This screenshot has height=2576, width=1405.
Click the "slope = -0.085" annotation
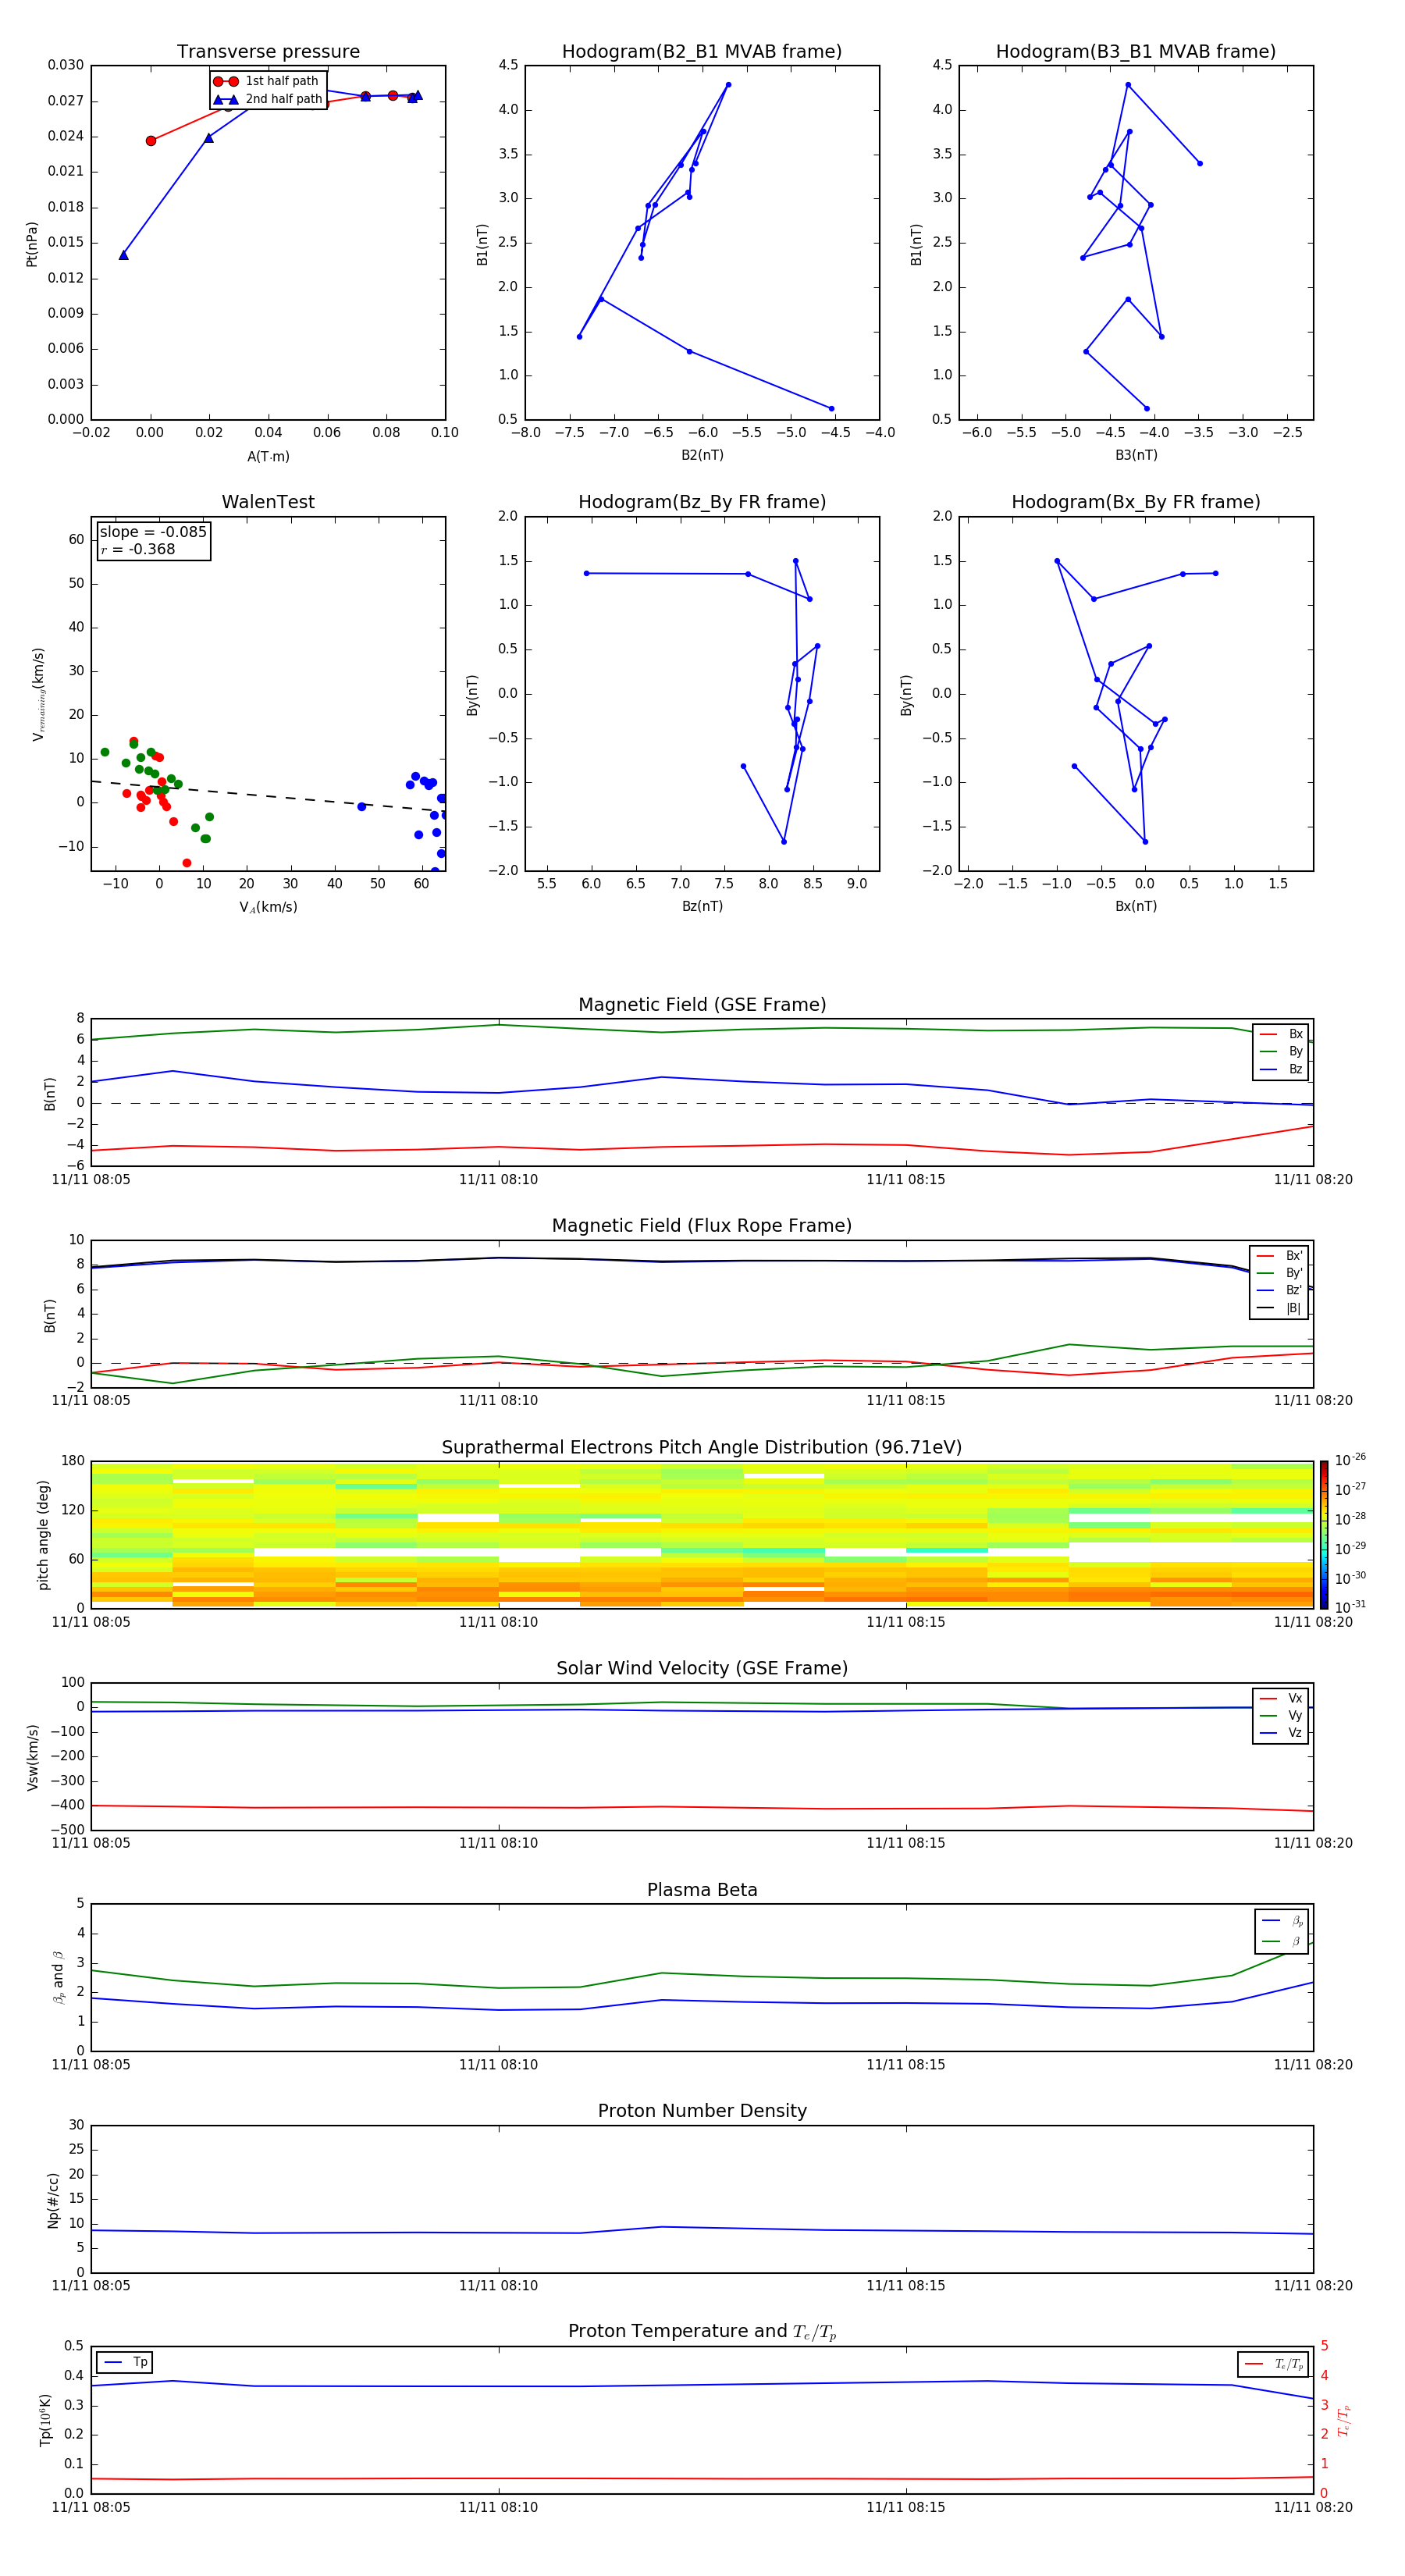[153, 532]
